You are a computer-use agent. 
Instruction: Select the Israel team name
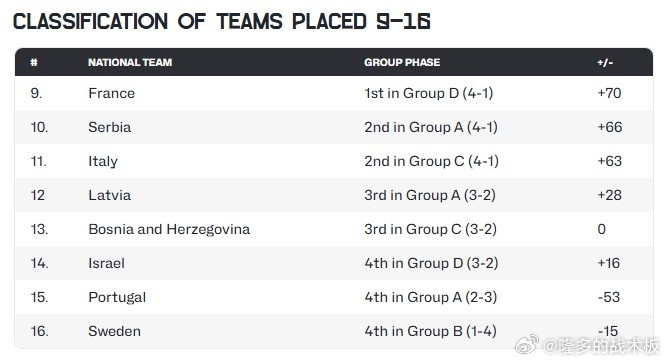pos(106,263)
